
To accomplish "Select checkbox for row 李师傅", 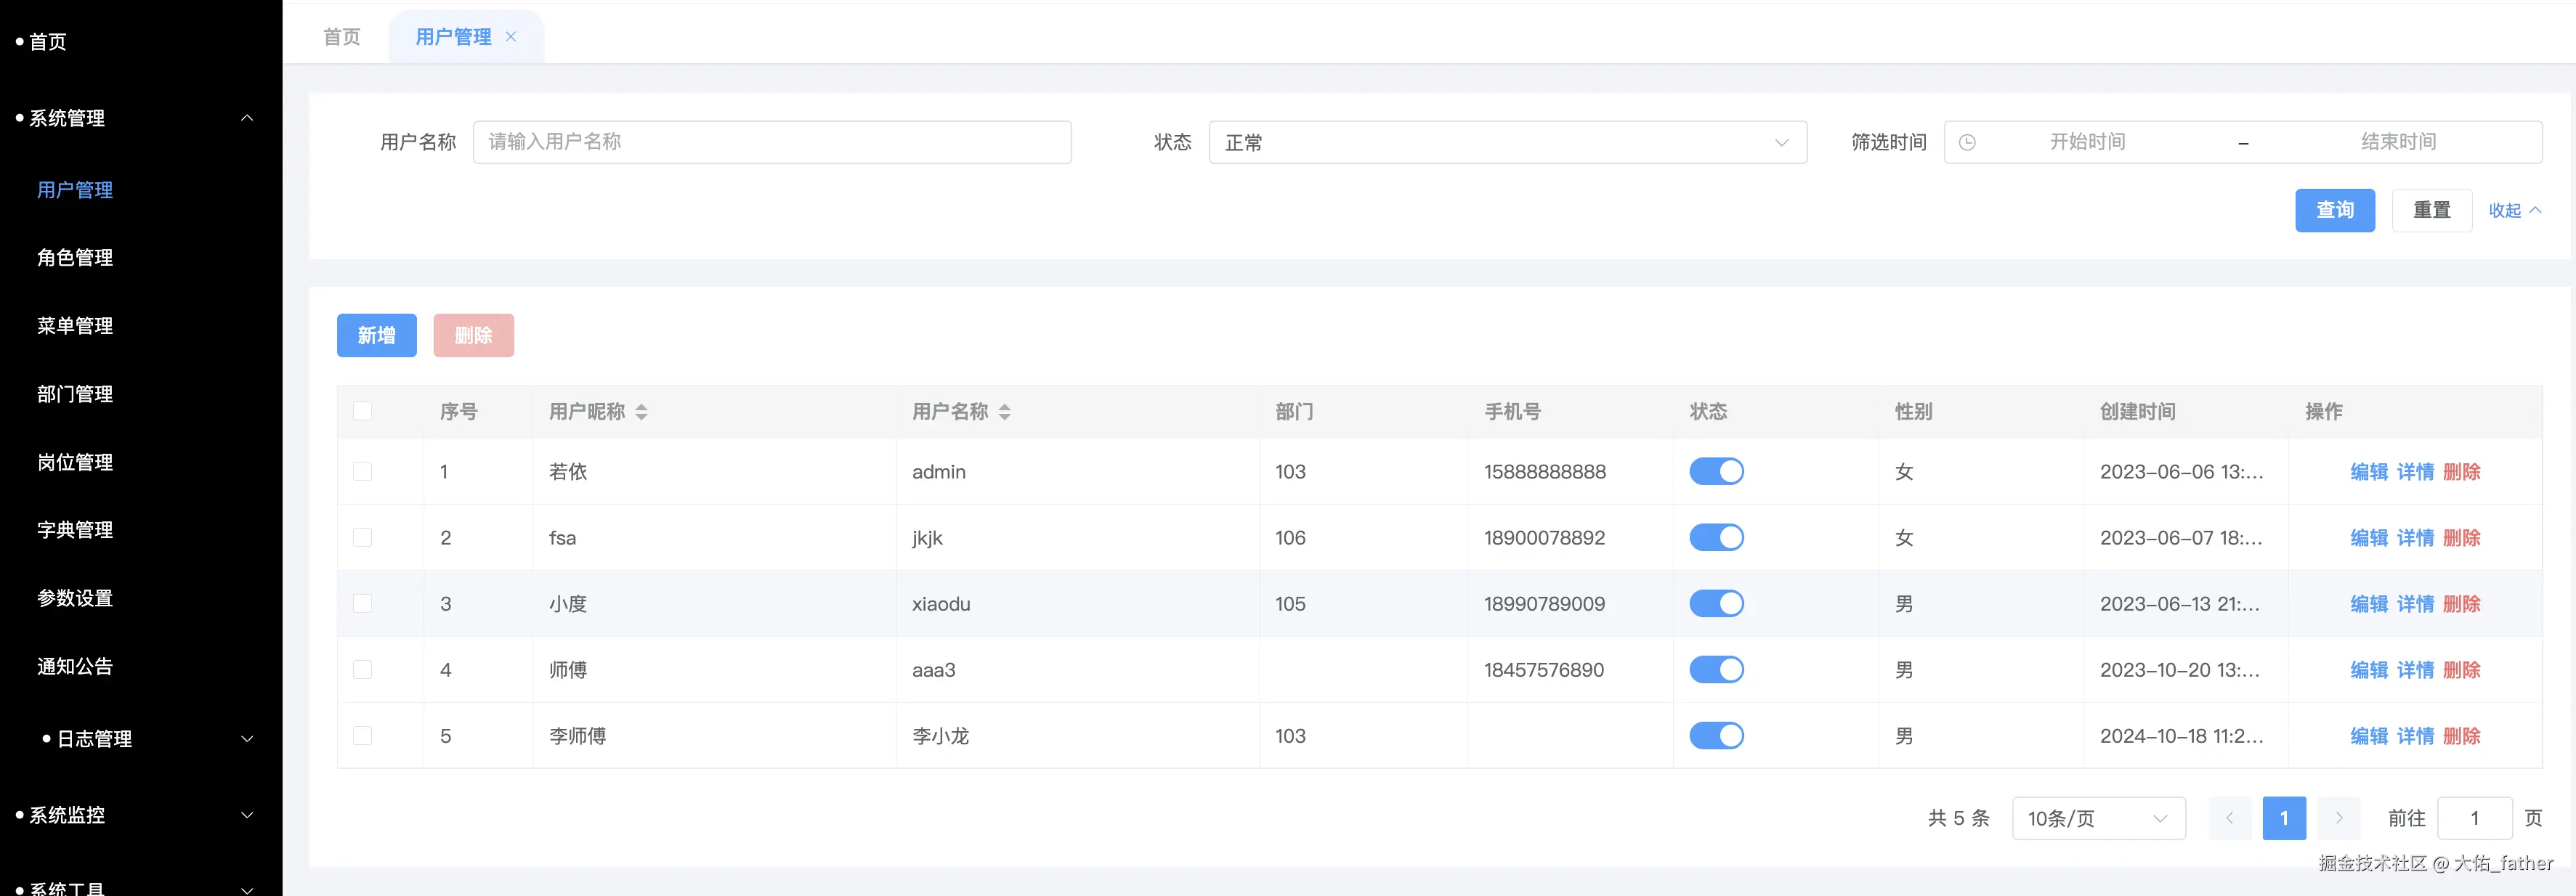I will tap(363, 736).
